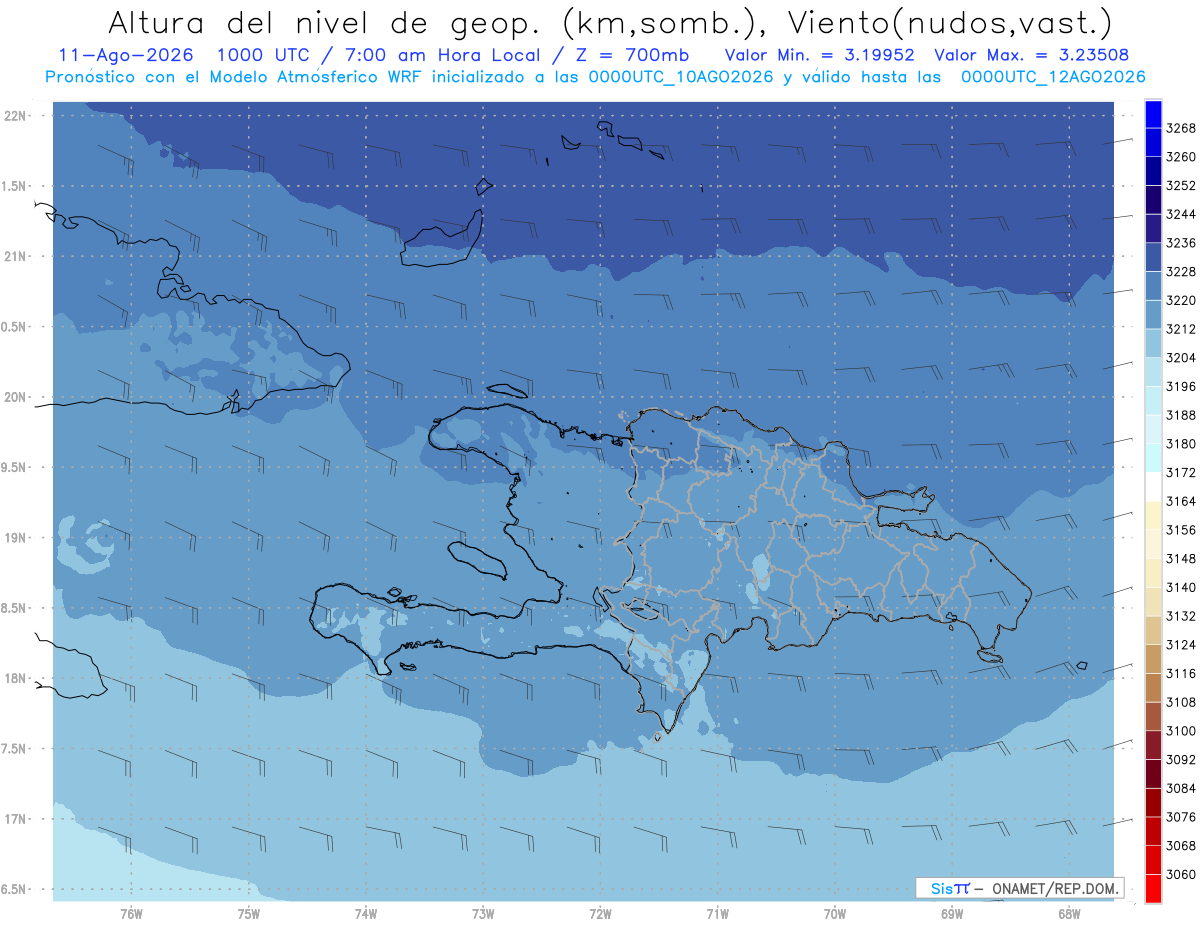This screenshot has width=1200, height=927.
Task: Click the '3132' colorbar value
Action: (x=1181, y=616)
